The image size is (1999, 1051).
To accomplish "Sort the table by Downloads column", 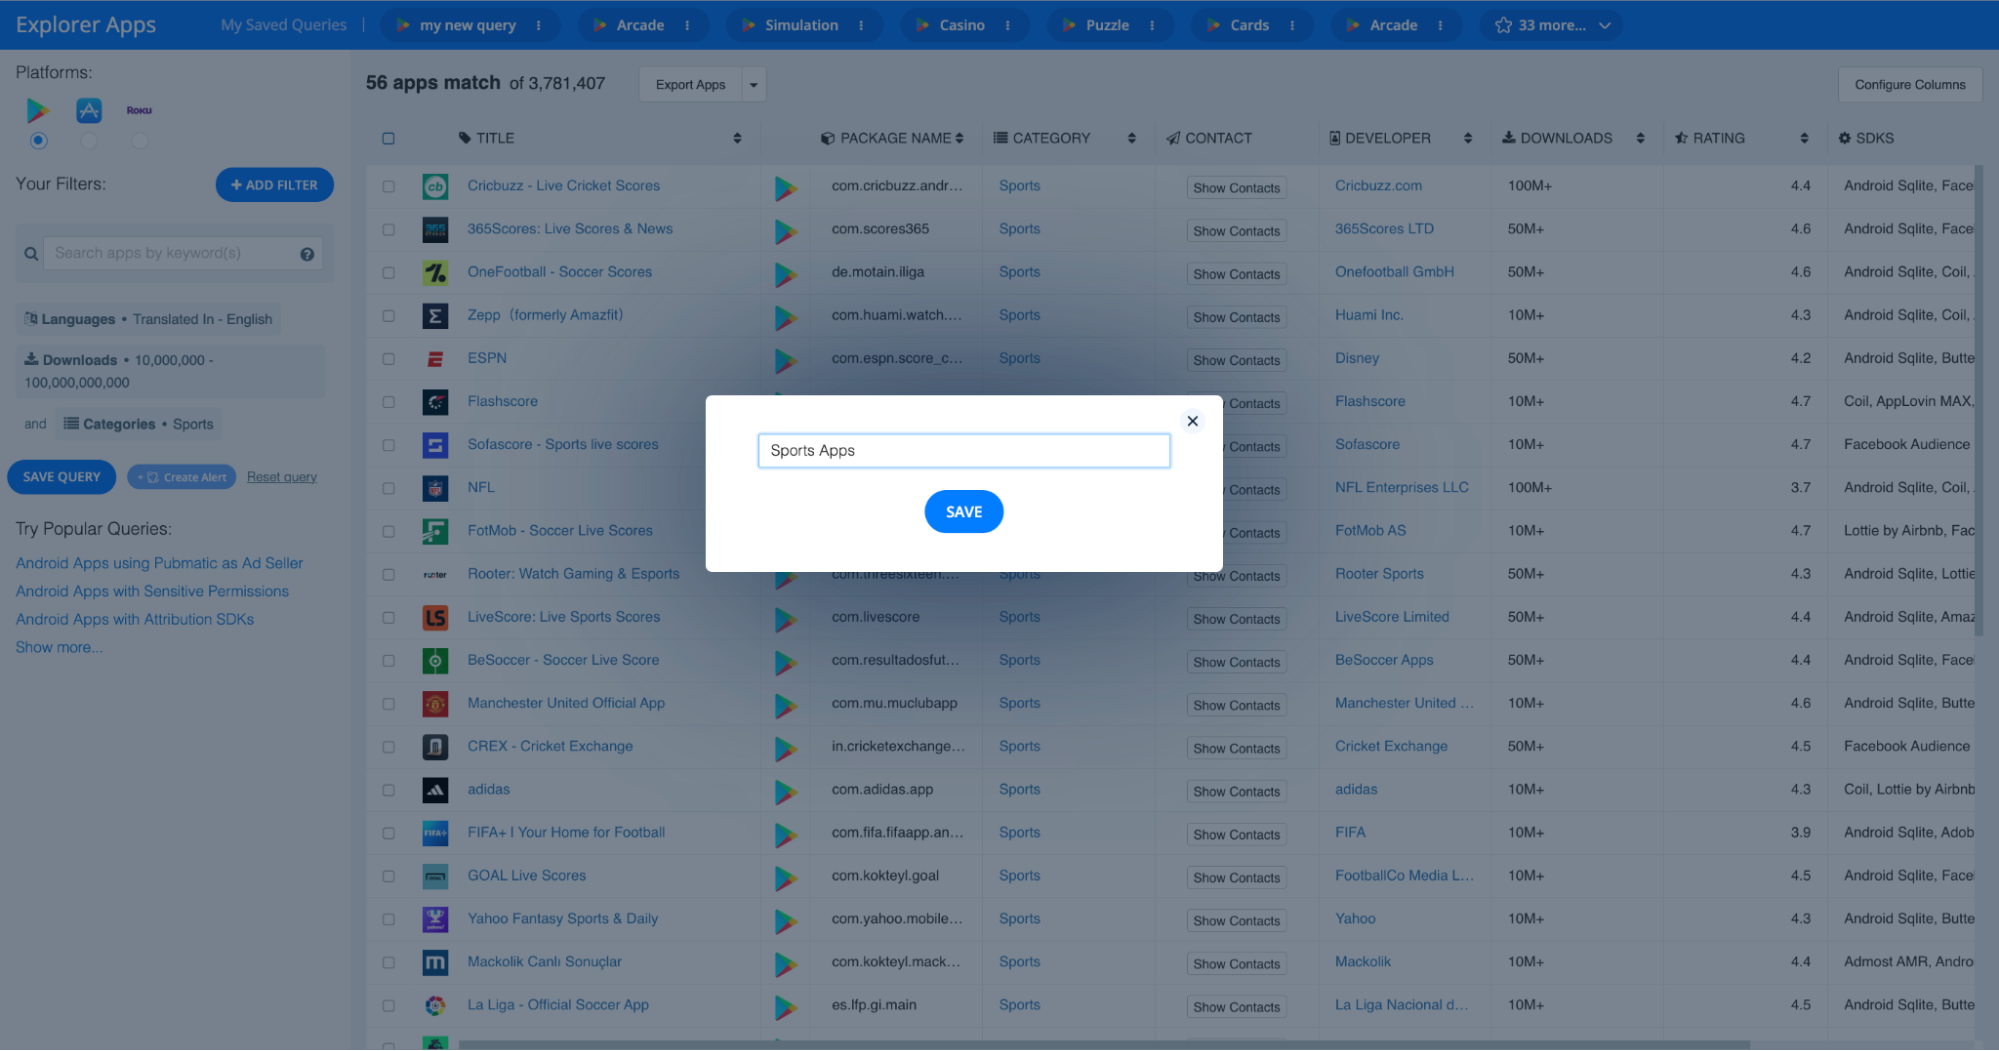I will pos(1641,138).
